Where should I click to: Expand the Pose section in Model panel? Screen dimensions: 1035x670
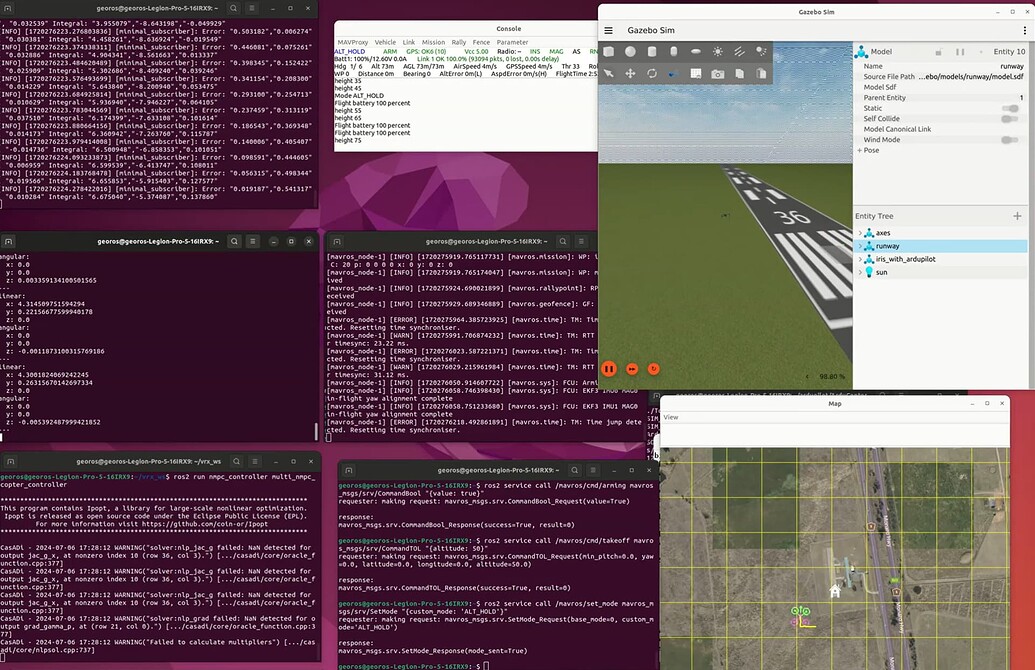(x=860, y=151)
